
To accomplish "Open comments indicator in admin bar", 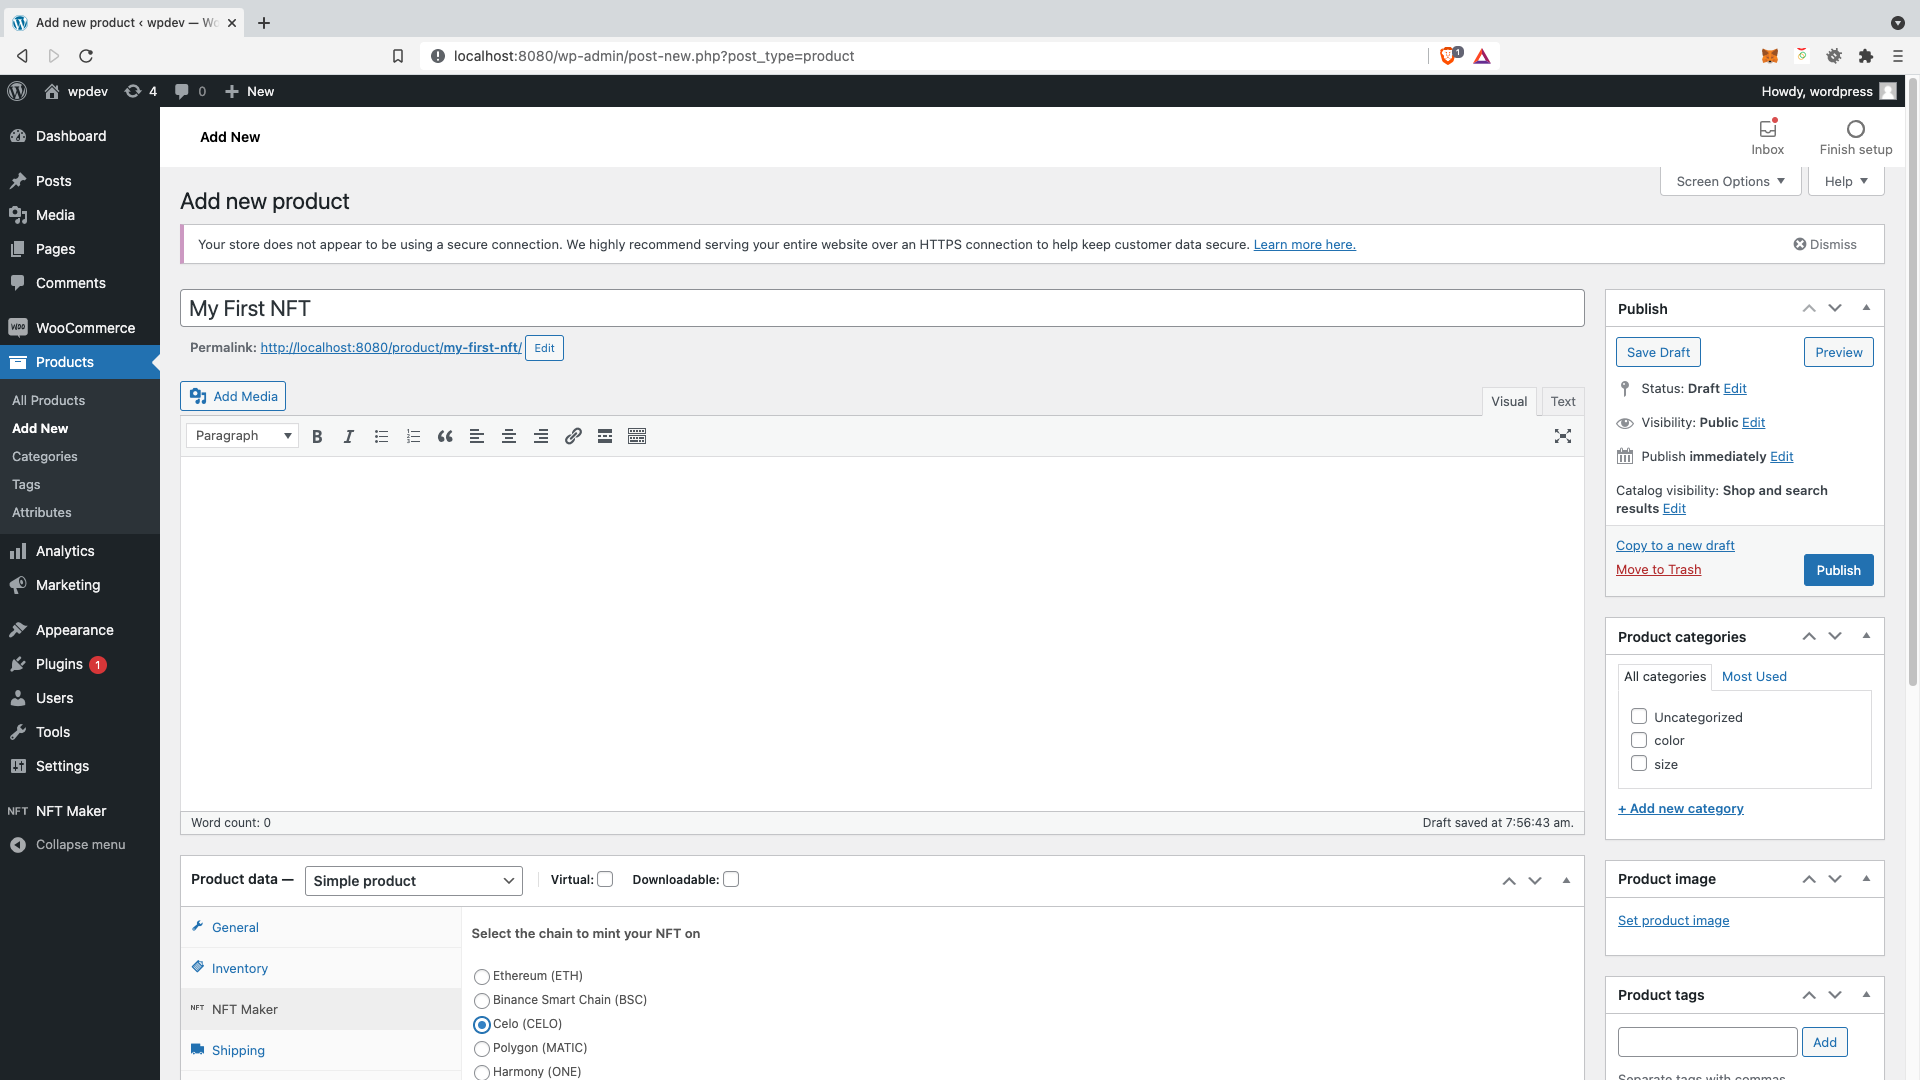I will tap(190, 91).
